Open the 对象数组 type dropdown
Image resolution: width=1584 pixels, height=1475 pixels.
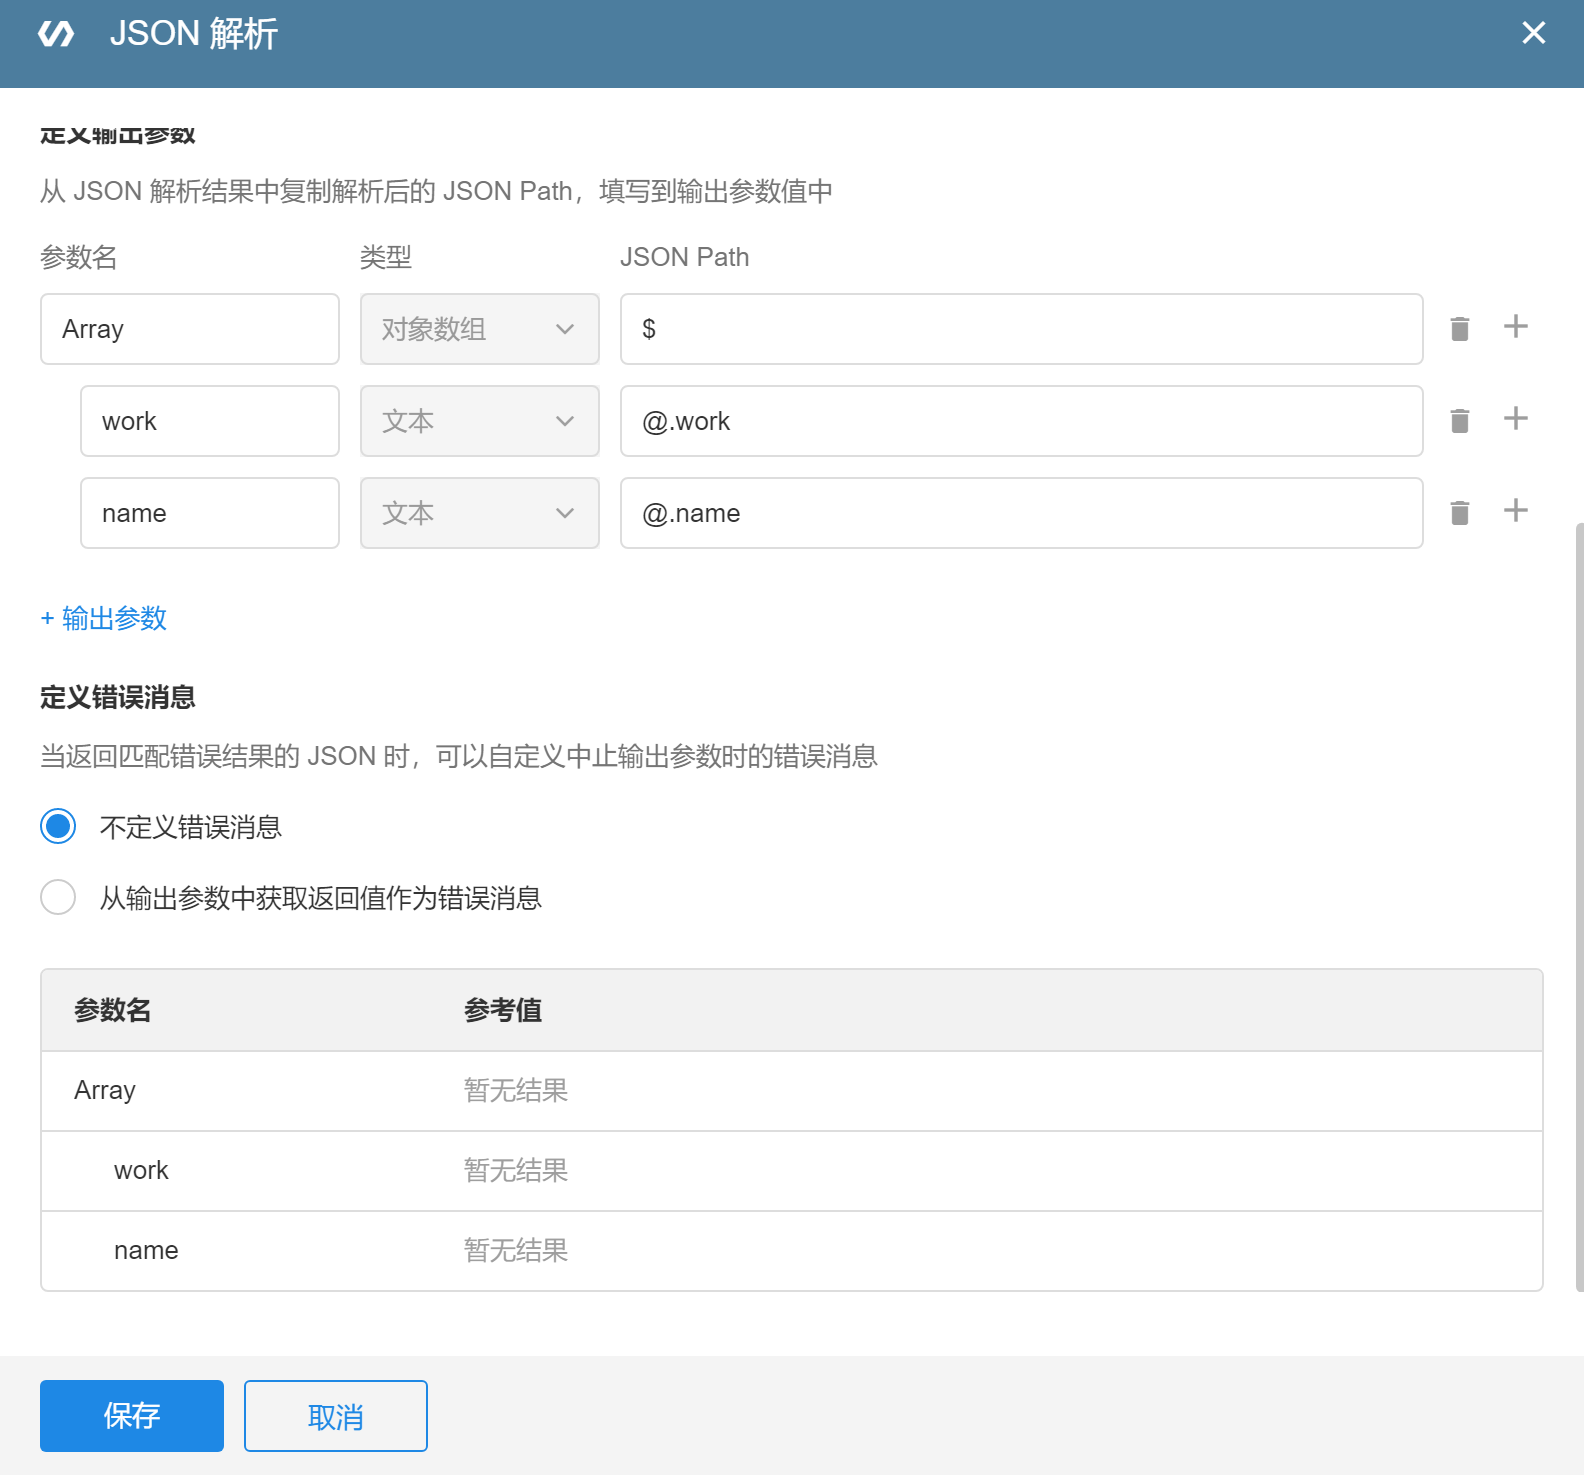[479, 329]
